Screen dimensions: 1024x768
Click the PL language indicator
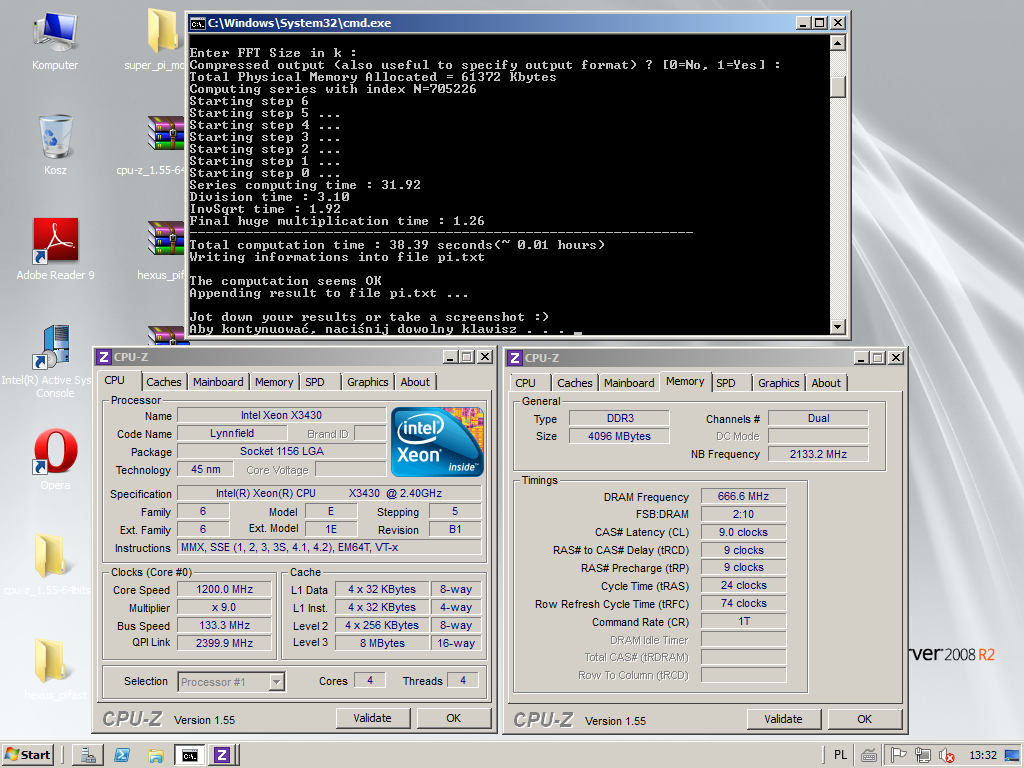click(x=840, y=755)
